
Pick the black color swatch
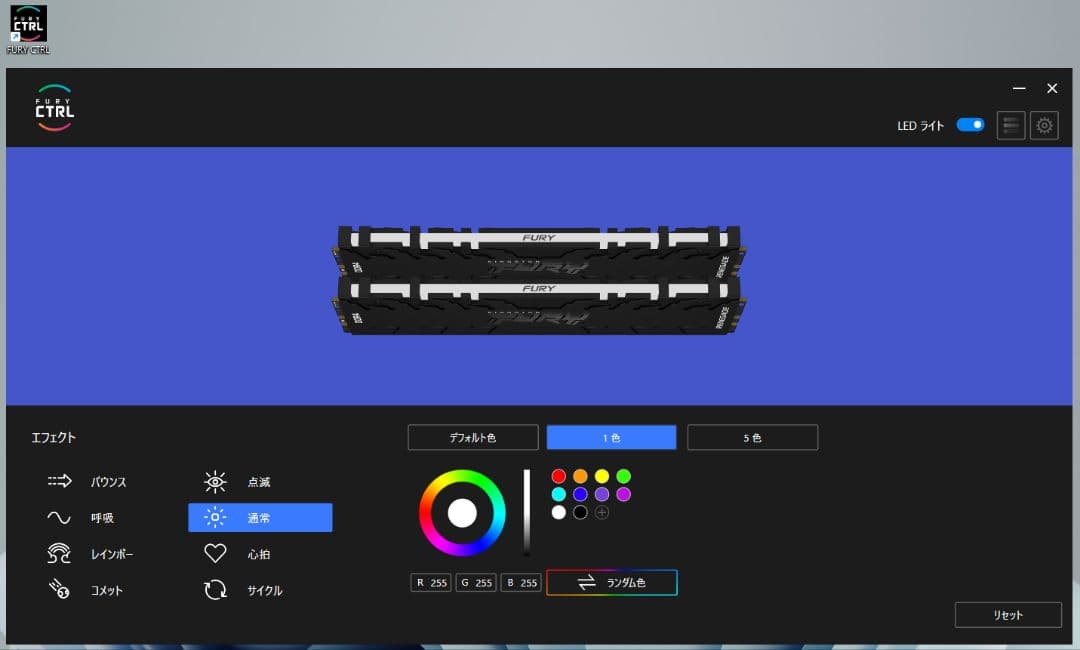tap(581, 512)
